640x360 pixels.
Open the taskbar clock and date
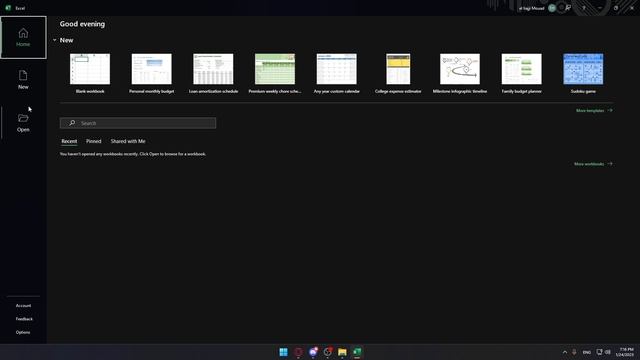pyautogui.click(x=625, y=352)
